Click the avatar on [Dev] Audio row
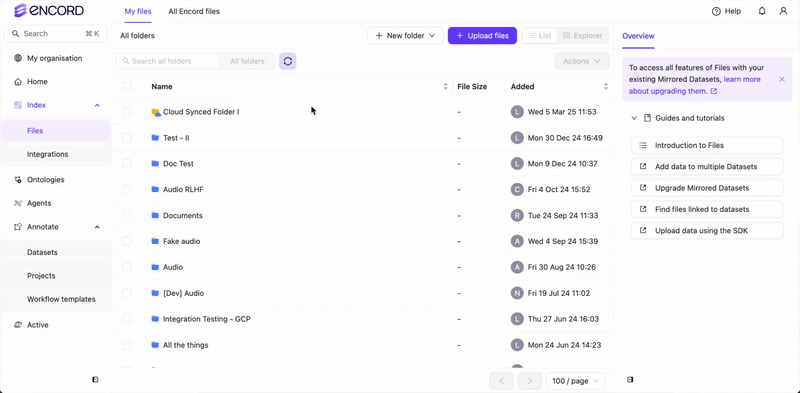 click(x=517, y=293)
